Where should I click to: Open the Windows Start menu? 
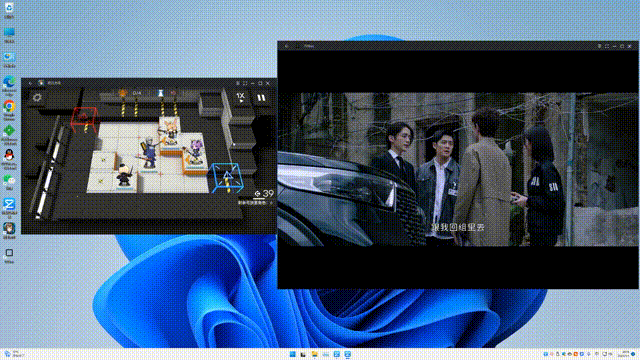coord(293,354)
